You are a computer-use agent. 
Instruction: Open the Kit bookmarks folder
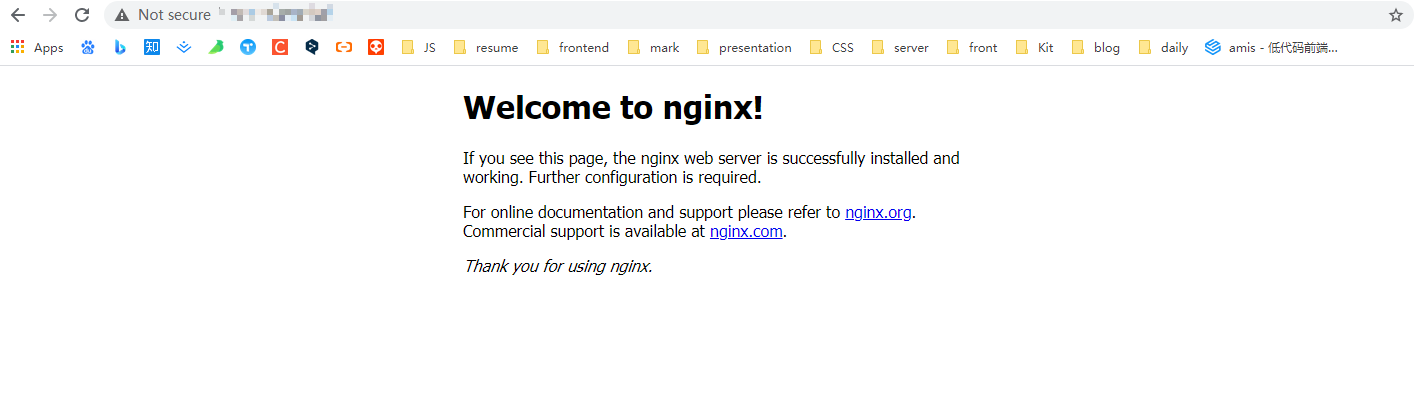[1035, 47]
